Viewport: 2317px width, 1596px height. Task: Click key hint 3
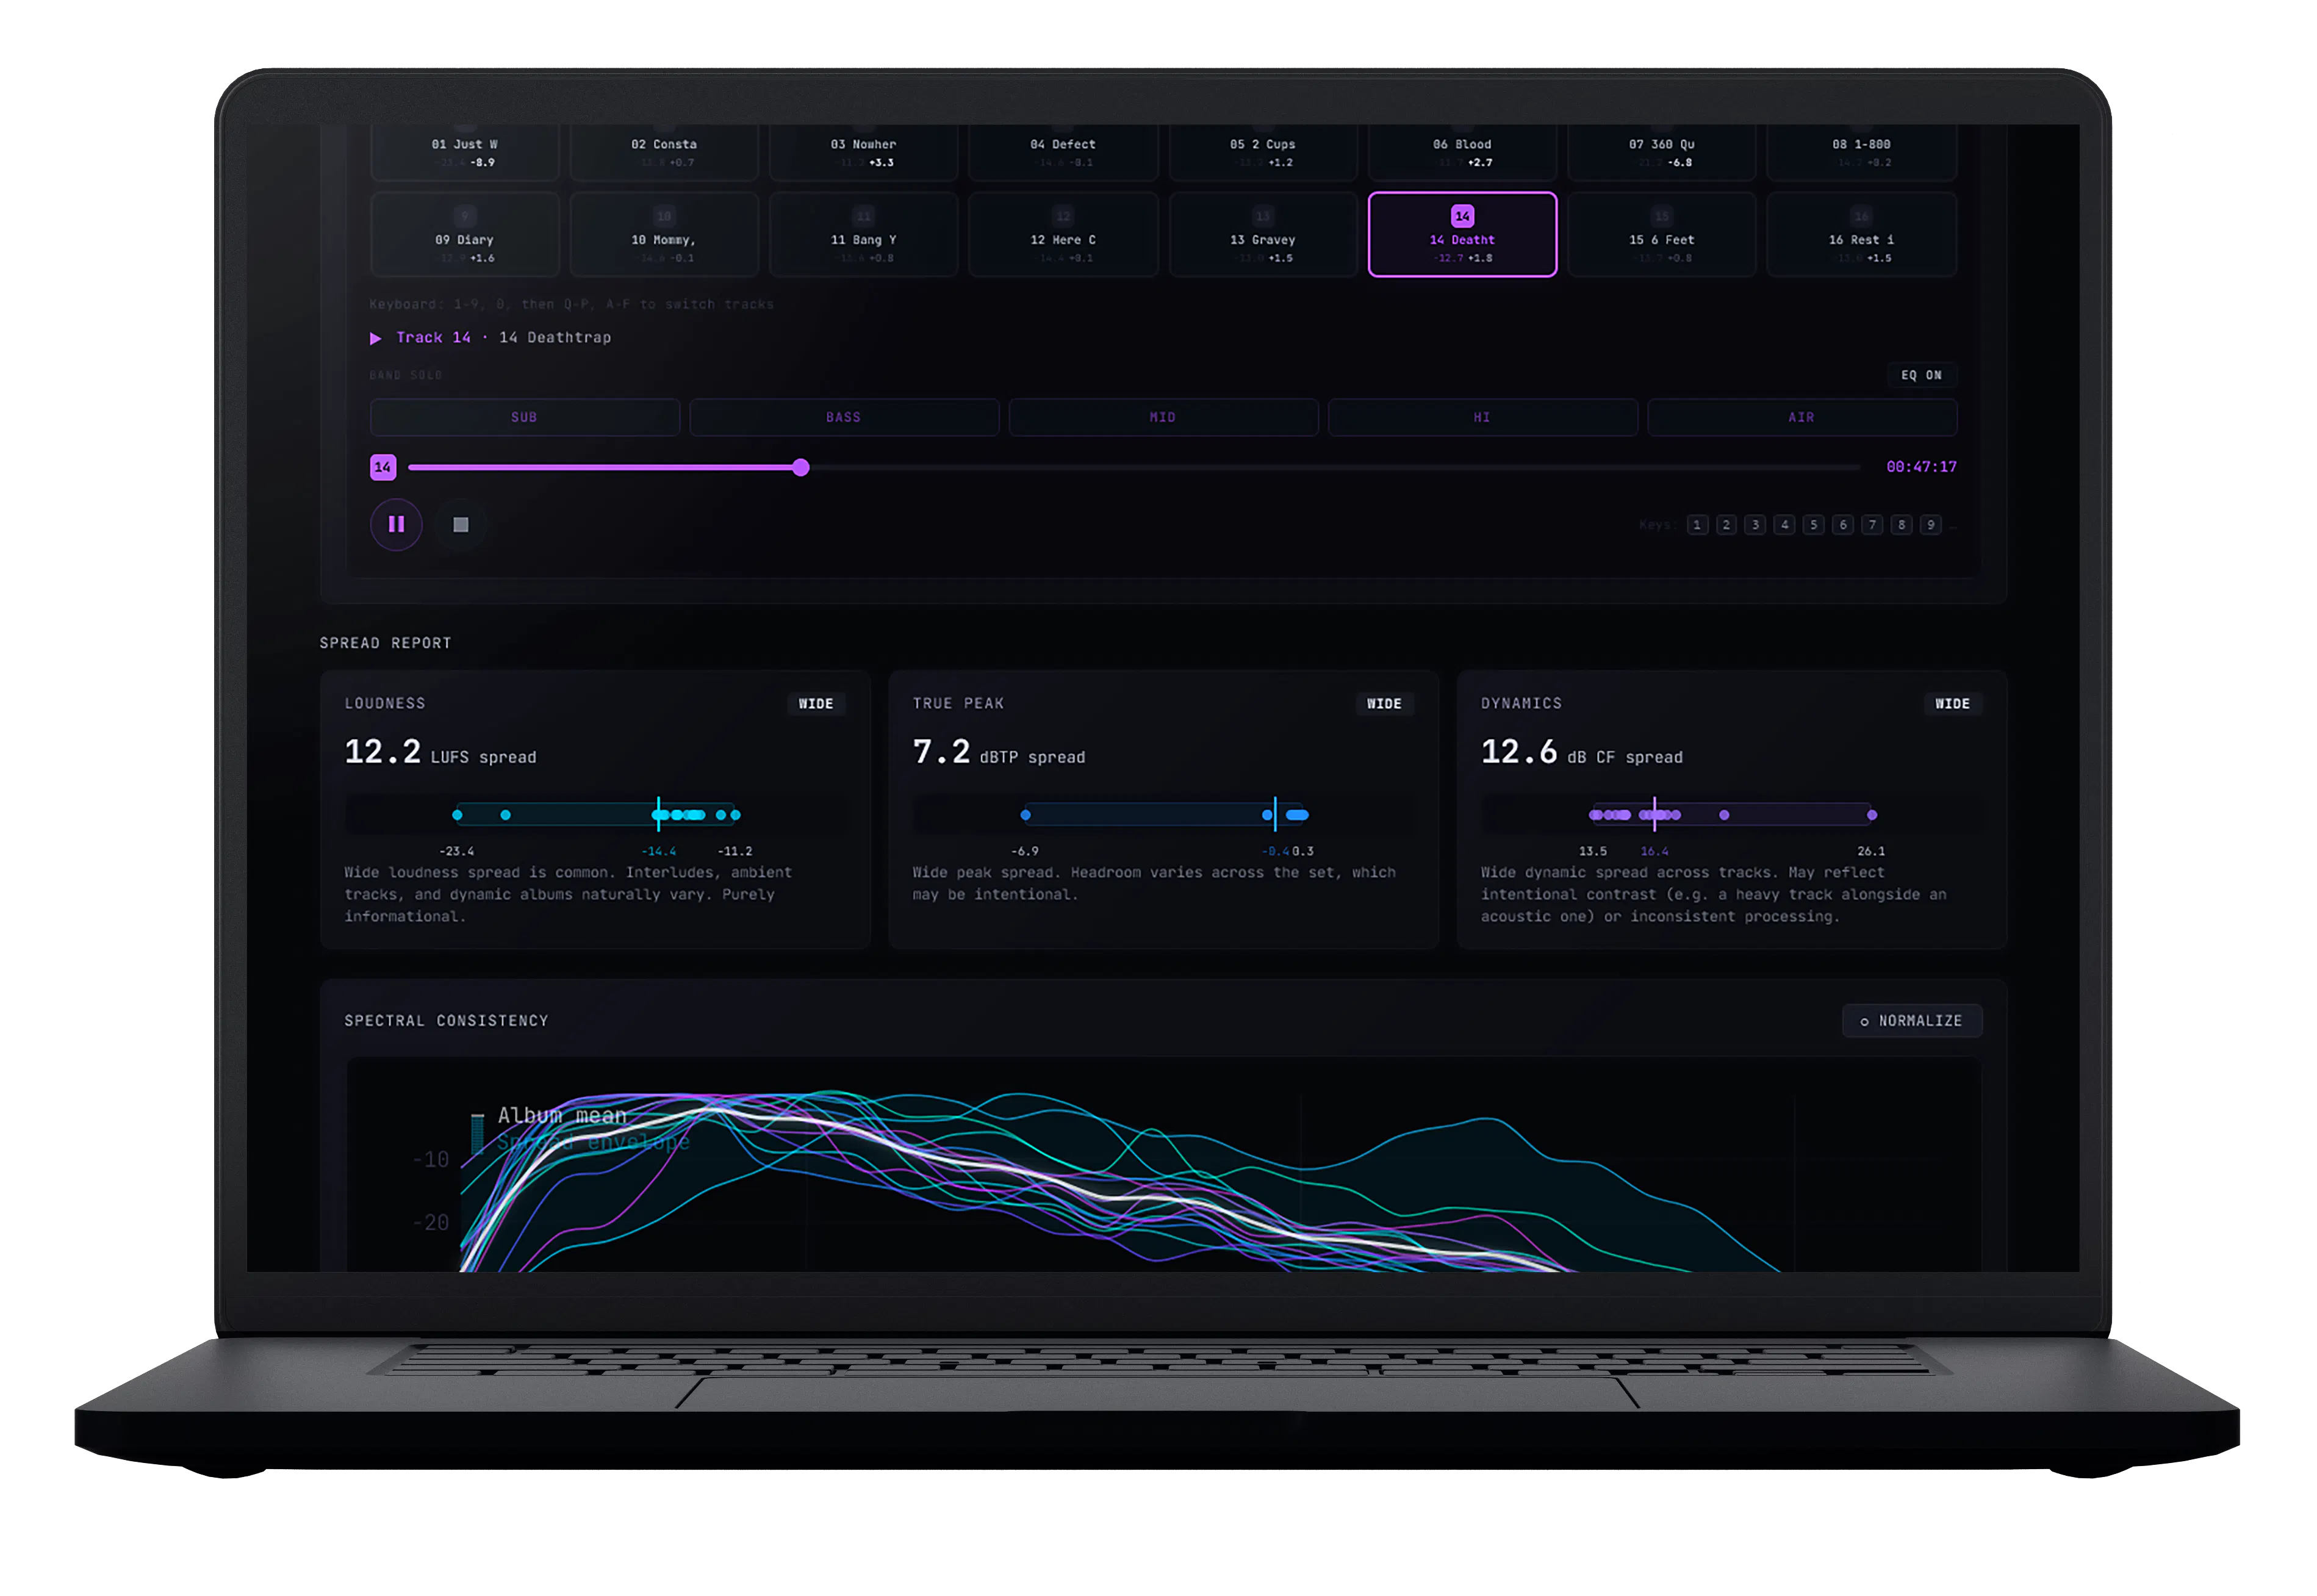tap(1755, 525)
